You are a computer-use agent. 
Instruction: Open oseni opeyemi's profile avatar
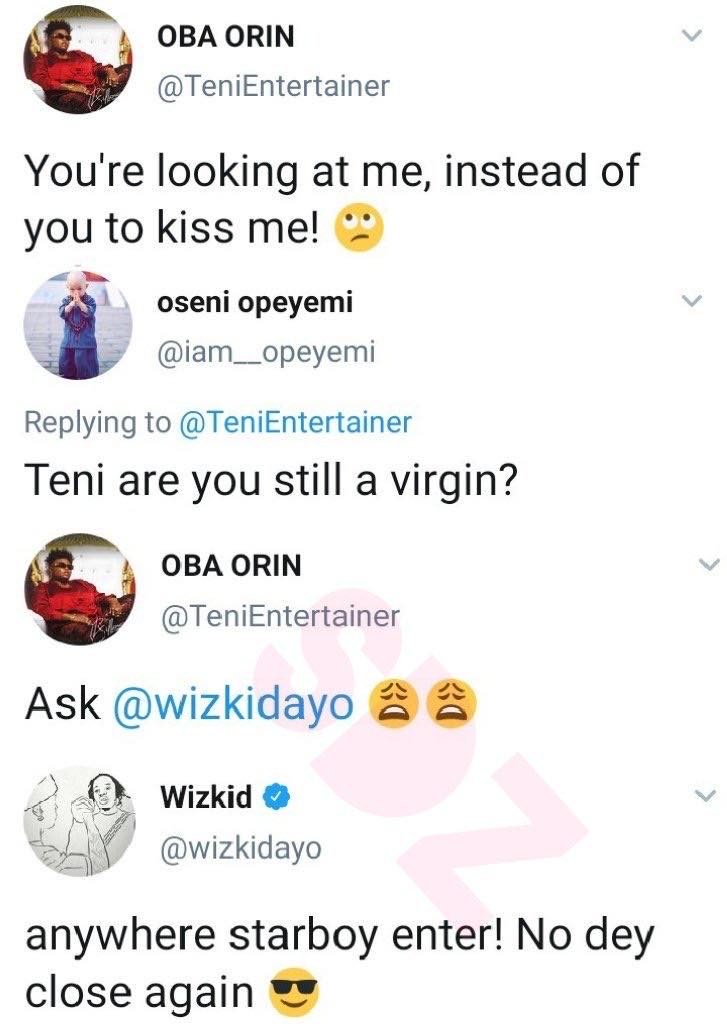click(79, 326)
